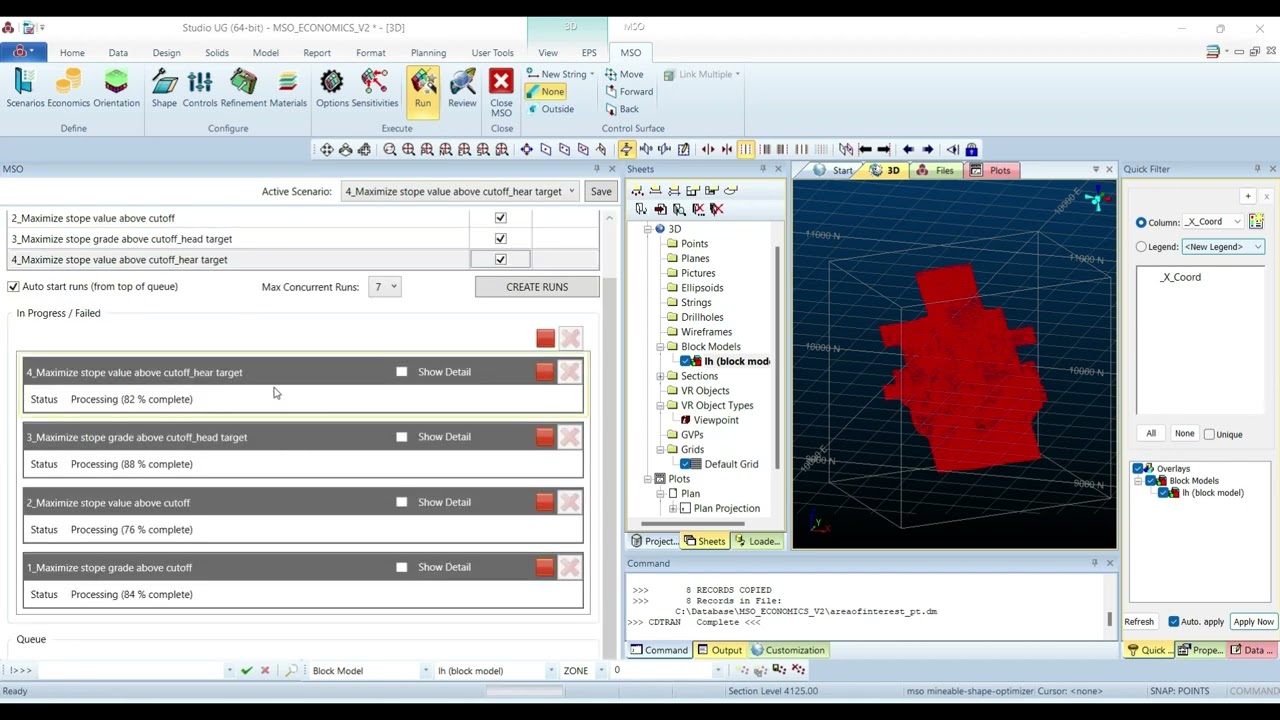Expand the Sections tree node
This screenshot has height=720, width=1280.
pyautogui.click(x=660, y=376)
